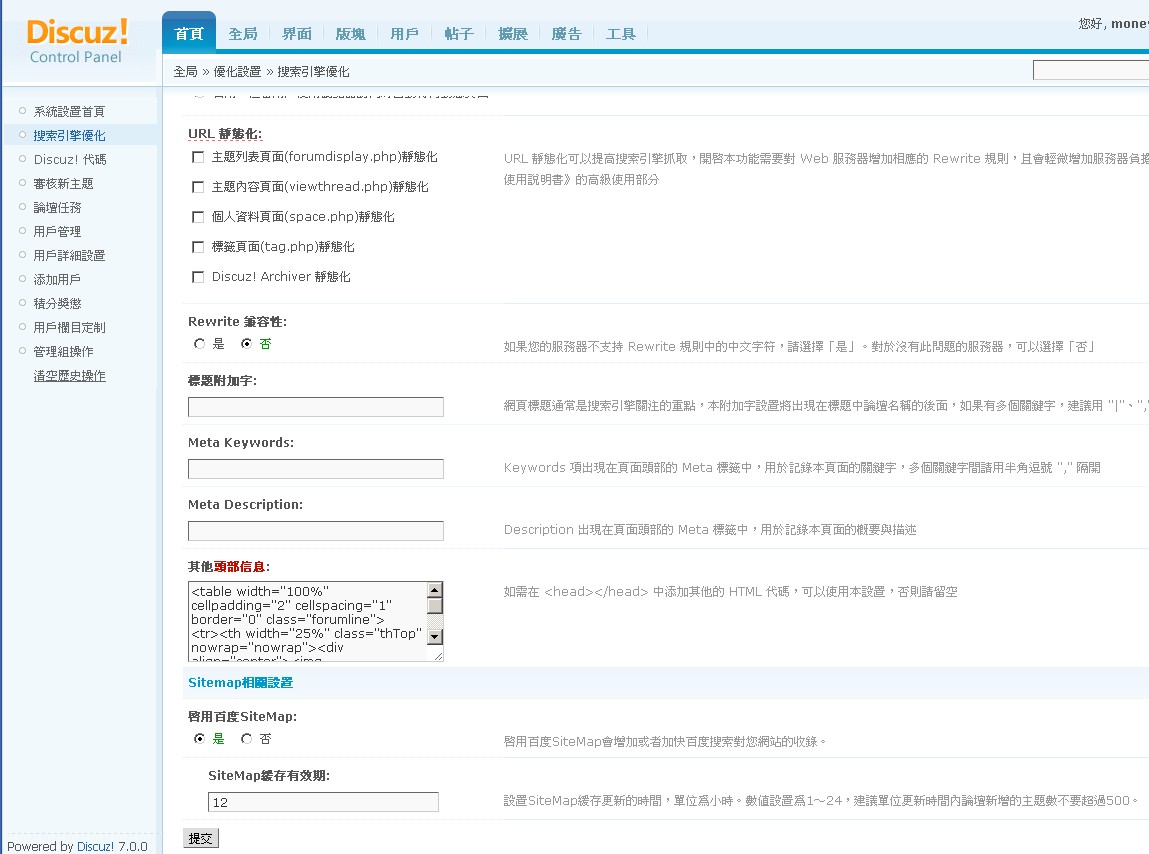Viewport: 1149px width, 854px height.
Task: Enable 主題列表頁面(forumdisplay.php)靜態化 checkbox
Action: tap(198, 157)
